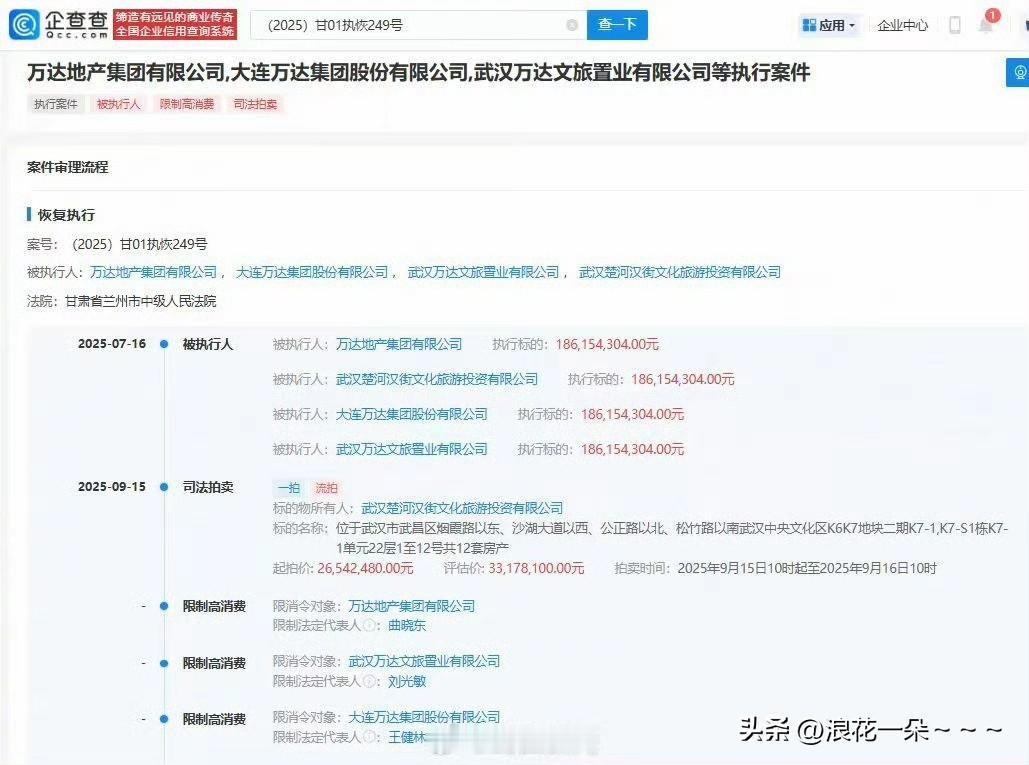Open legal representative 曲晓东 link
The width and height of the screenshot is (1029, 765).
pyautogui.click(x=407, y=626)
